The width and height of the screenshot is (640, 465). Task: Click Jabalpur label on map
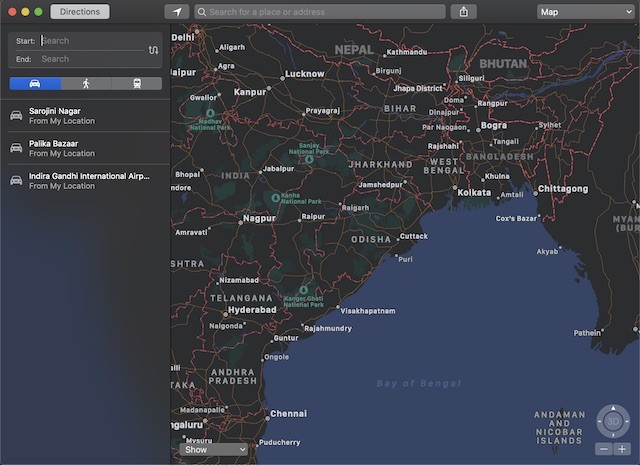pos(278,169)
